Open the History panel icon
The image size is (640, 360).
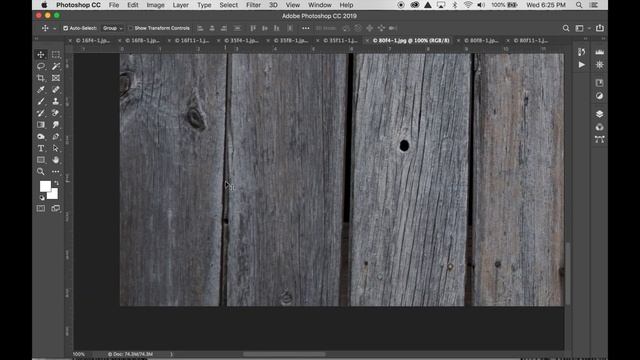pos(582,52)
